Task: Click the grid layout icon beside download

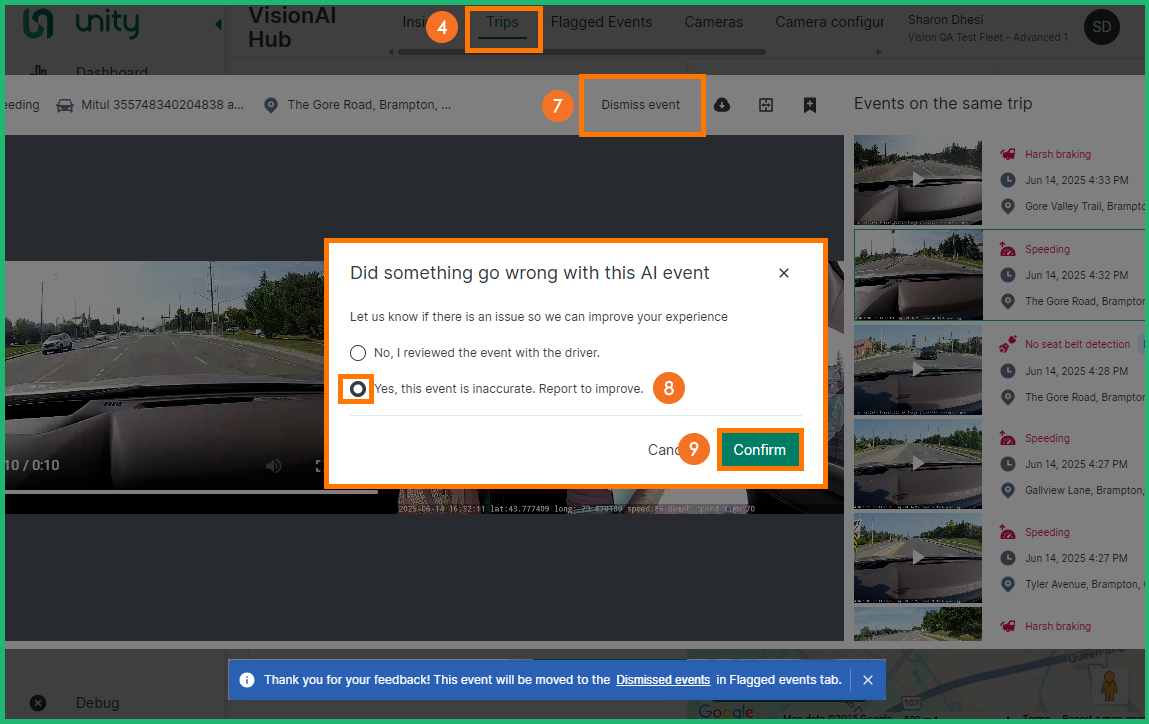Action: [766, 105]
